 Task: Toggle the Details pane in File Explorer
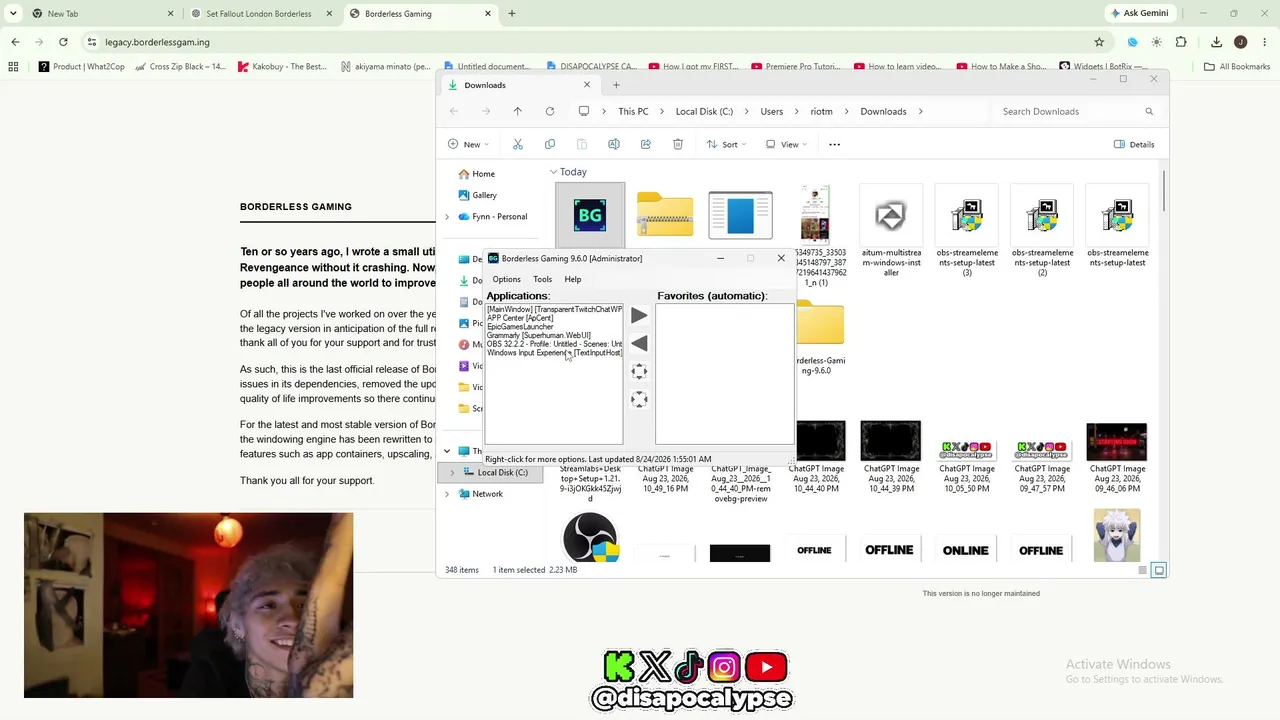pos(1134,144)
